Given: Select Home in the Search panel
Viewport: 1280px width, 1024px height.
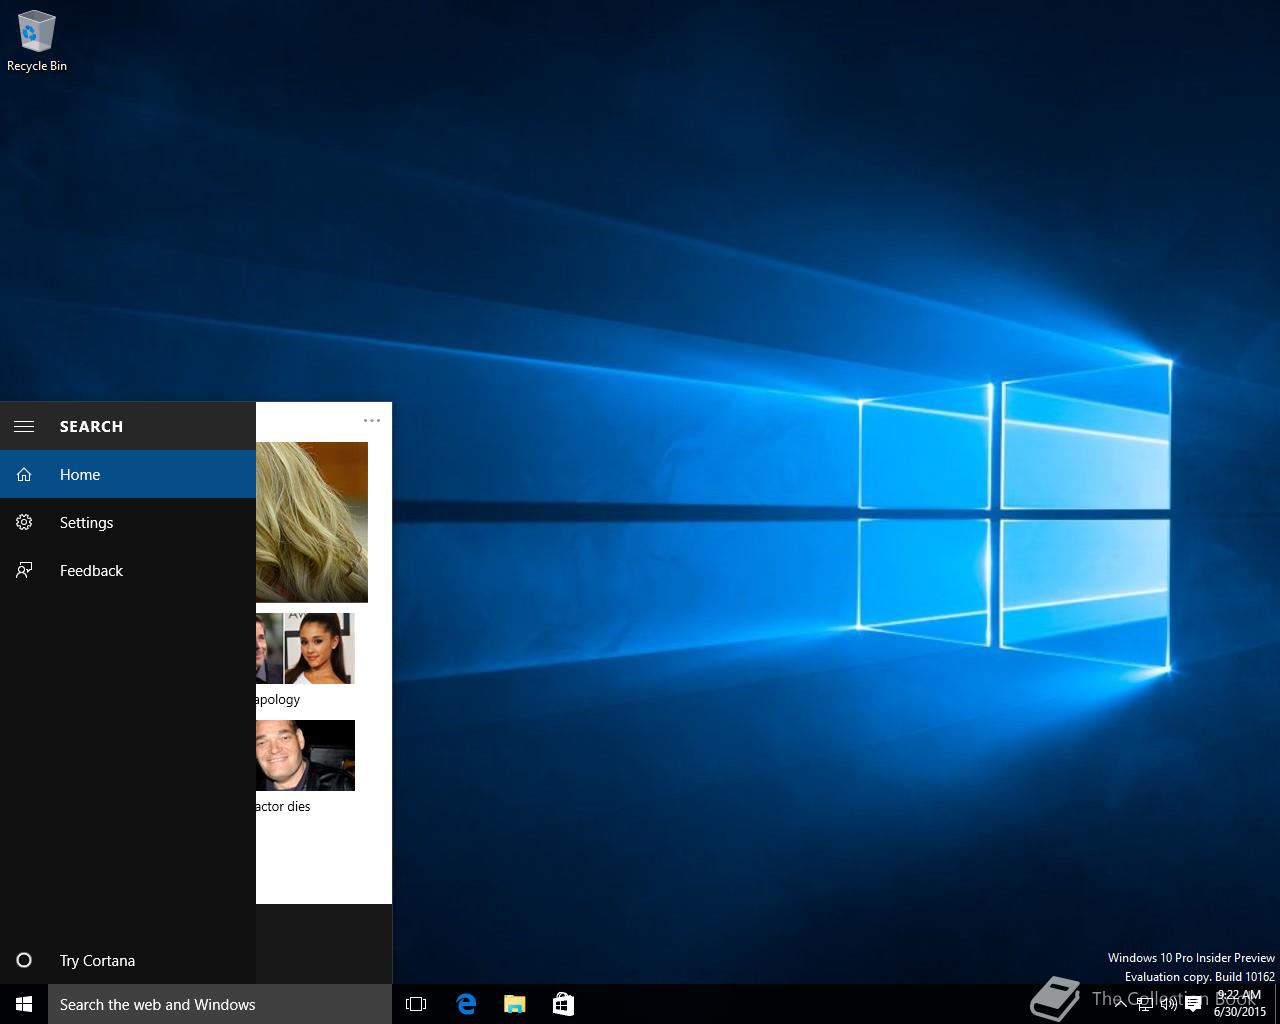Looking at the screenshot, I should [x=128, y=474].
